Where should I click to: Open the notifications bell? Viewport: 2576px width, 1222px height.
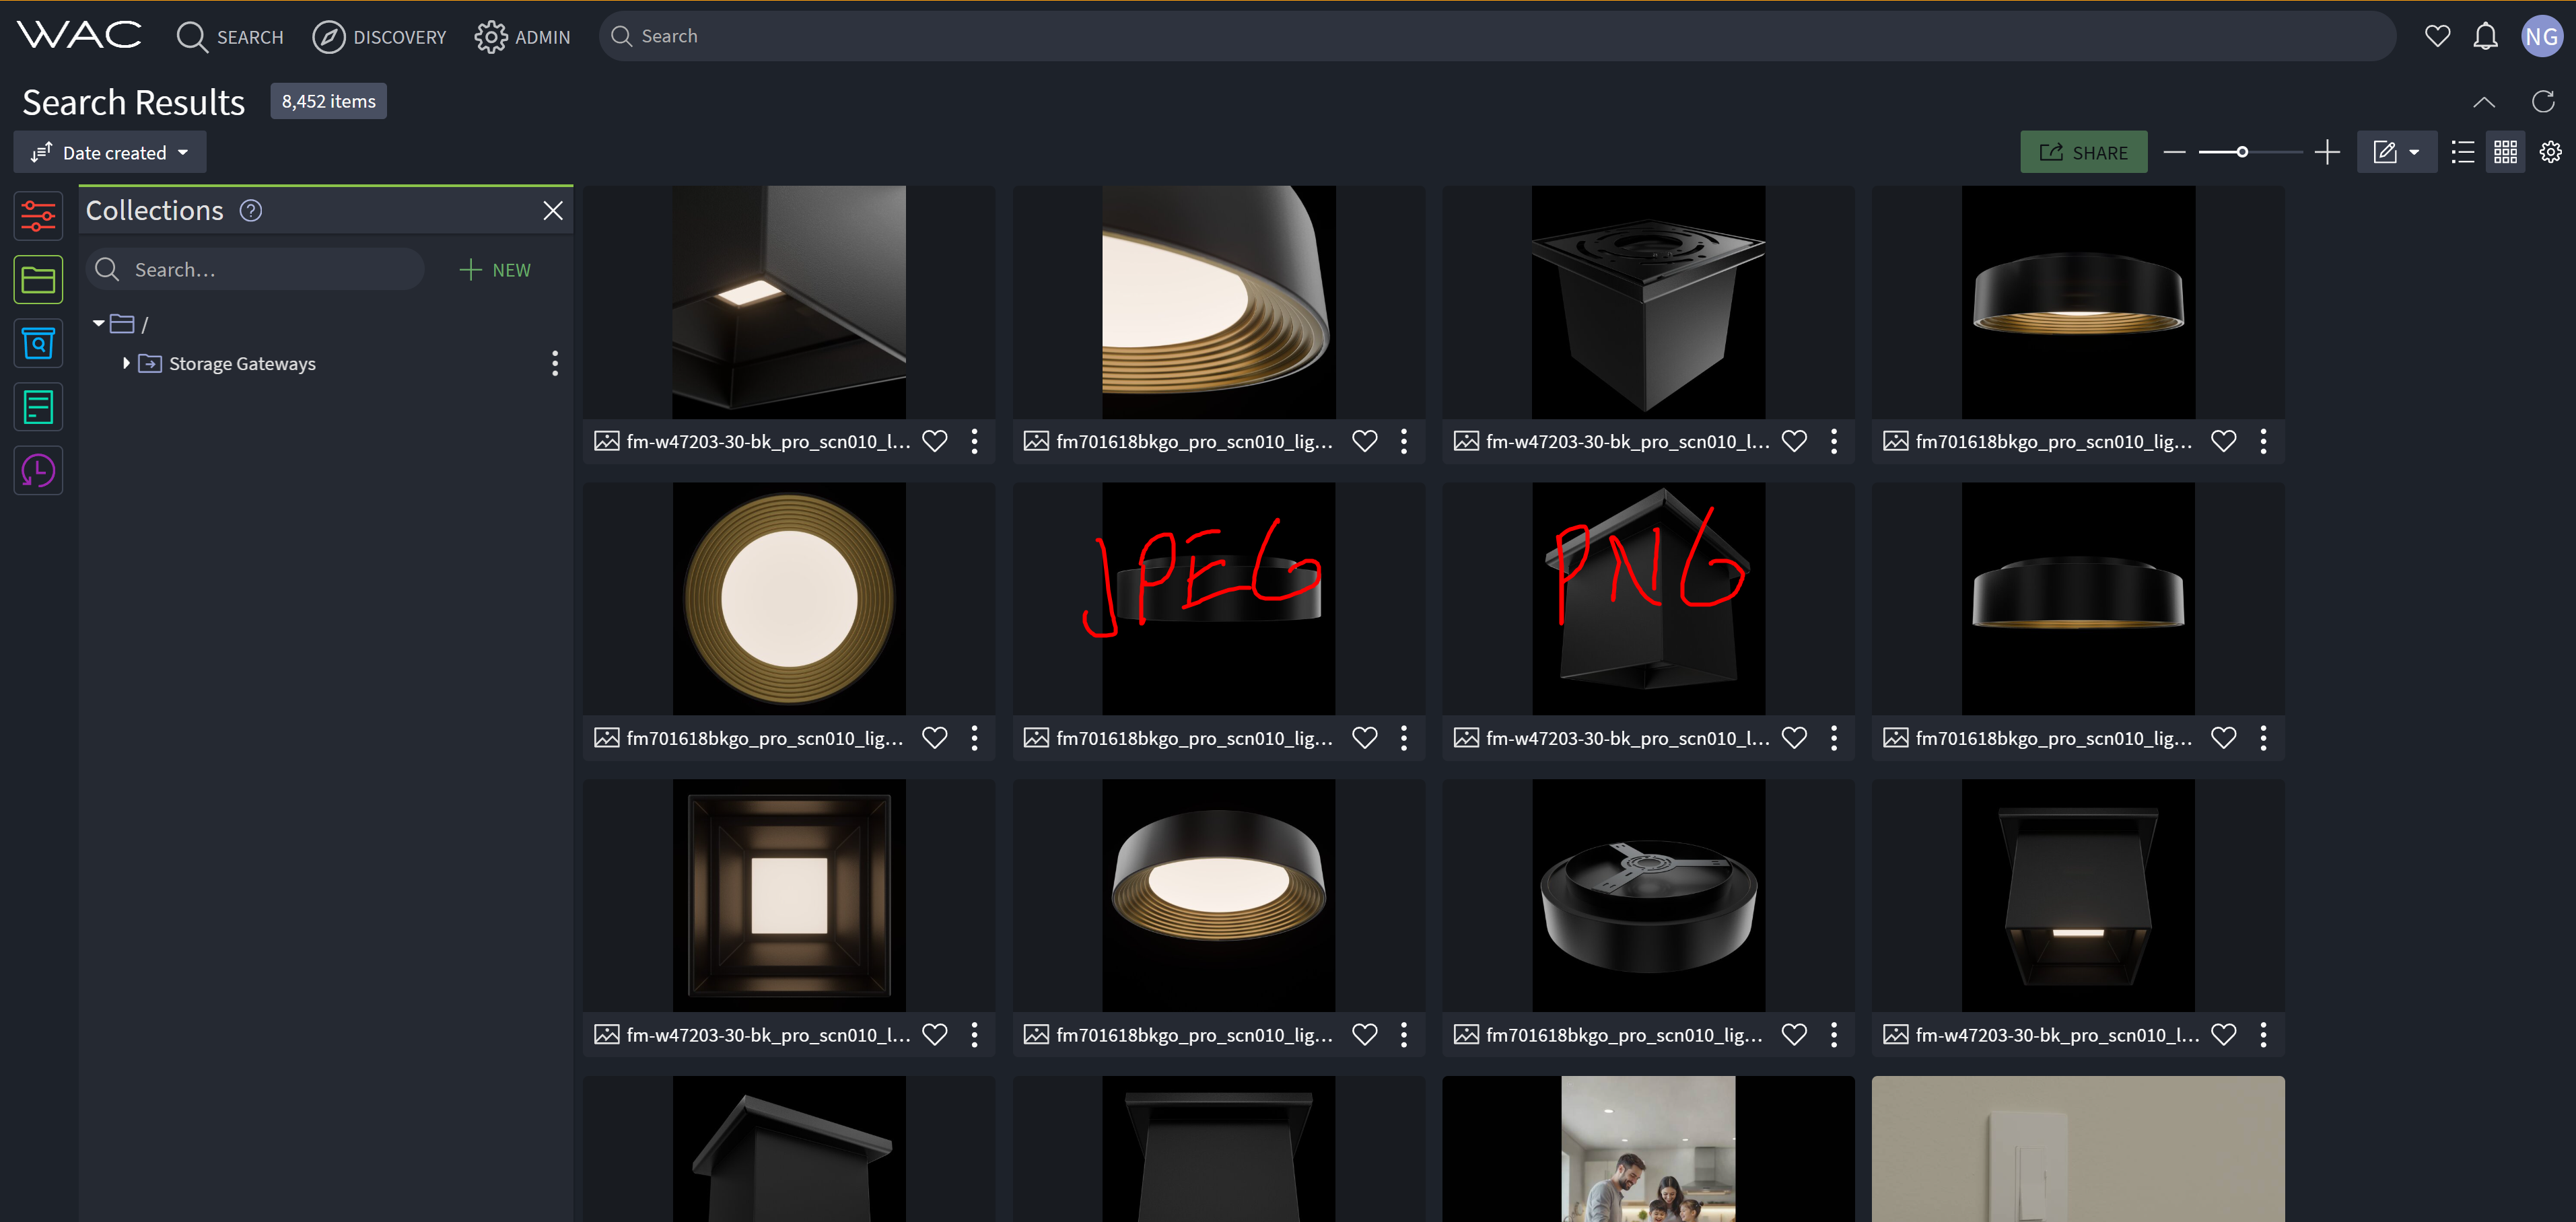pos(2485,36)
